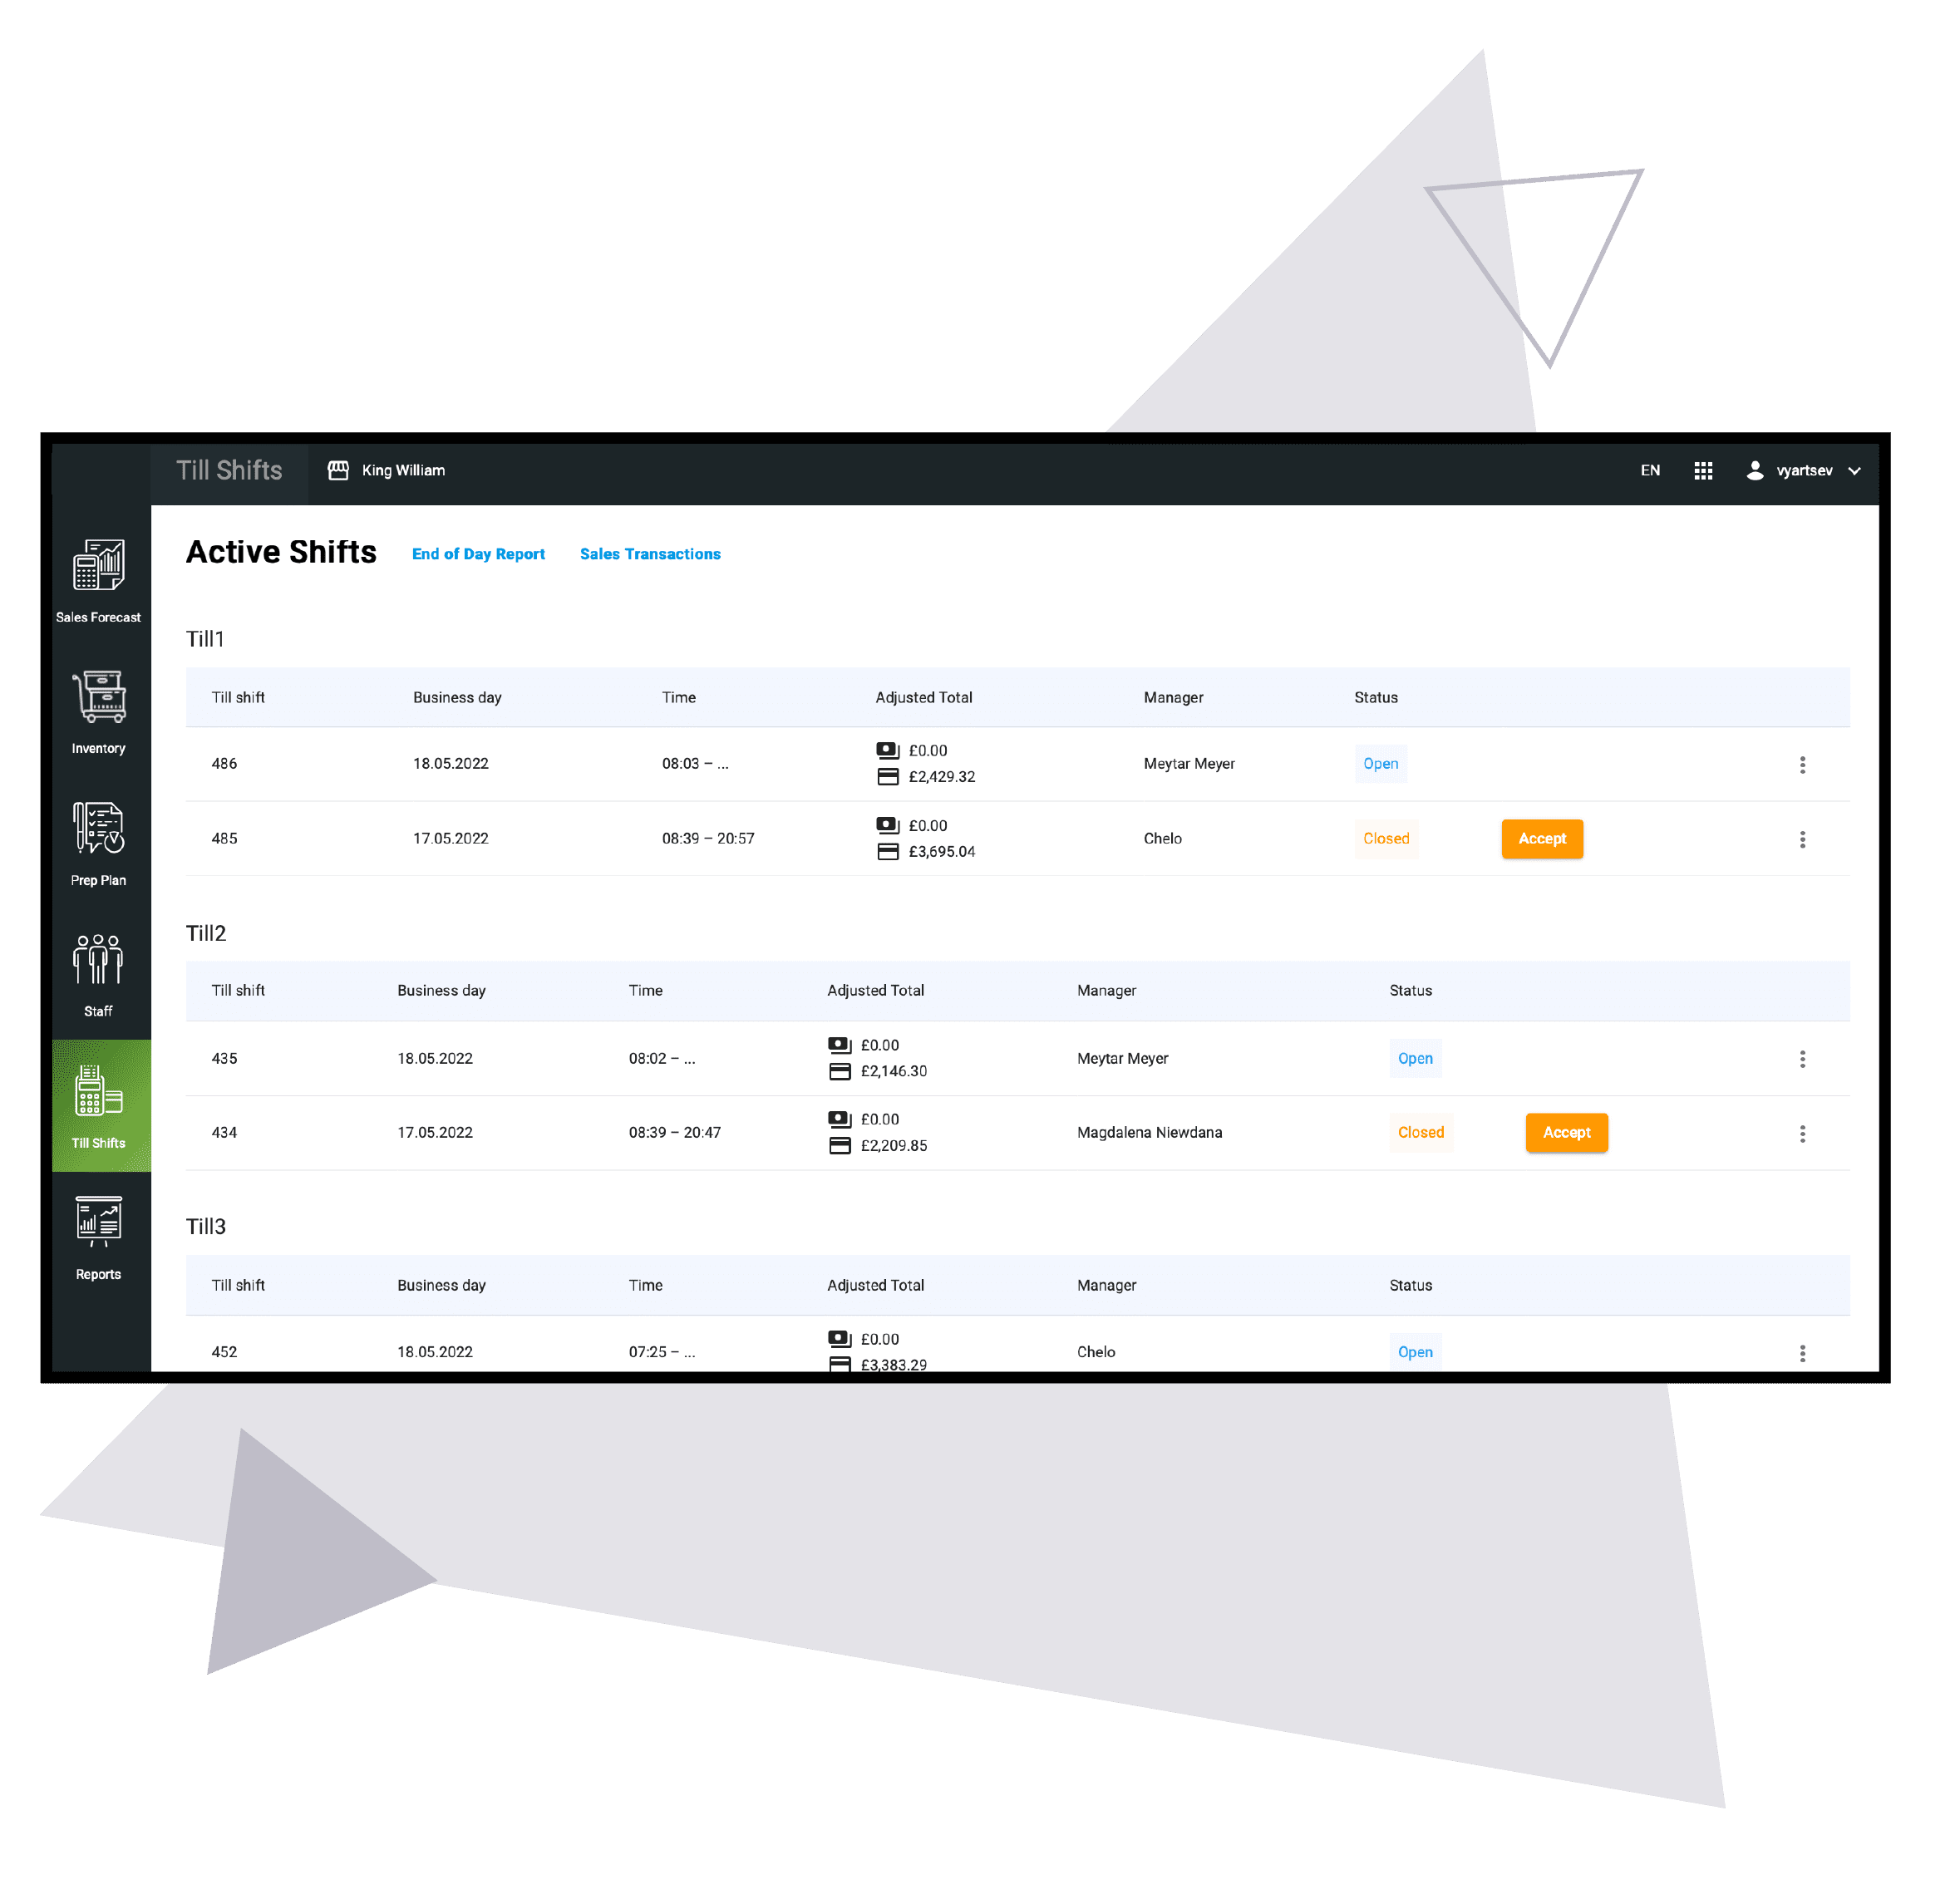Click card icon beside £2,209.85
The width and height of the screenshot is (1955, 1904).
click(x=841, y=1148)
